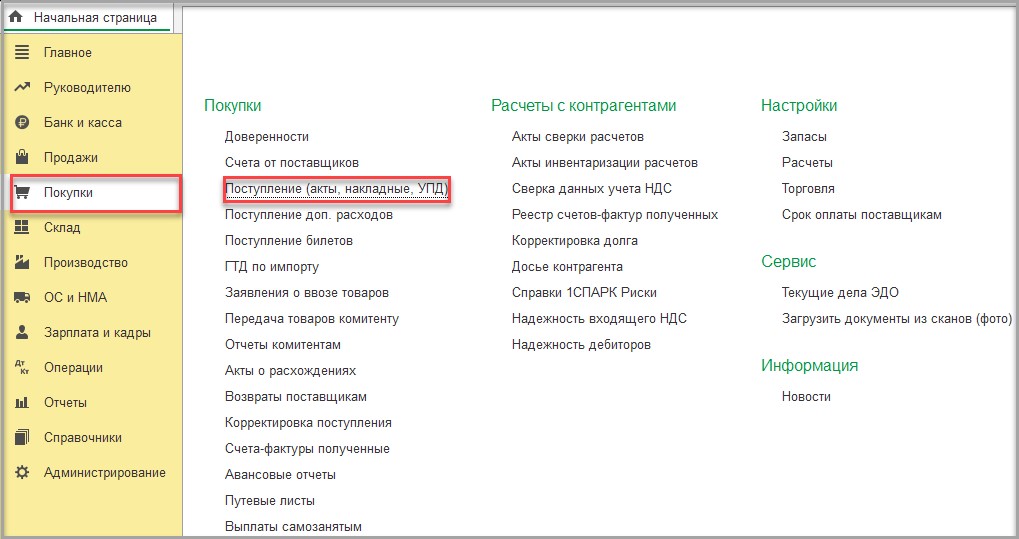Switch to the Начальная страница tab
Viewport: 1019px width, 539px height.
[88, 18]
